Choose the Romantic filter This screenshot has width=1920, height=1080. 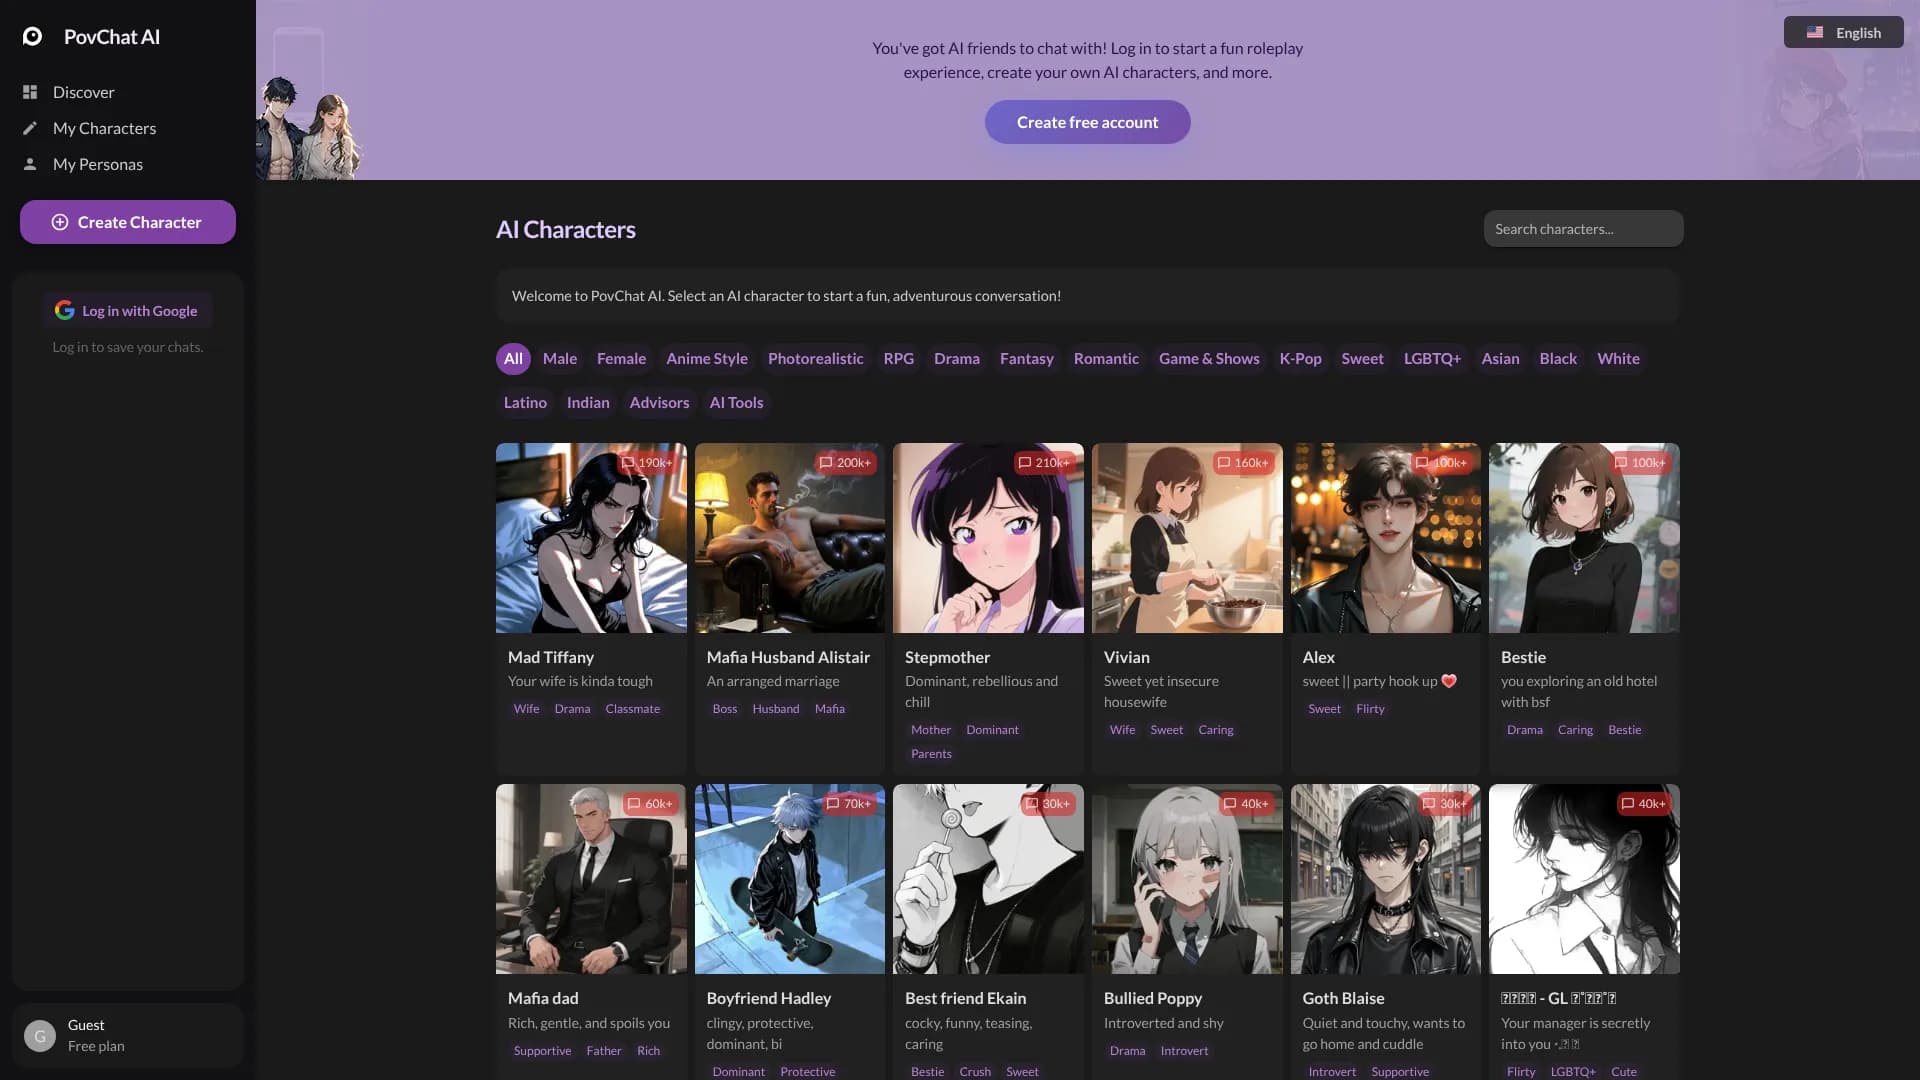[x=1106, y=359]
